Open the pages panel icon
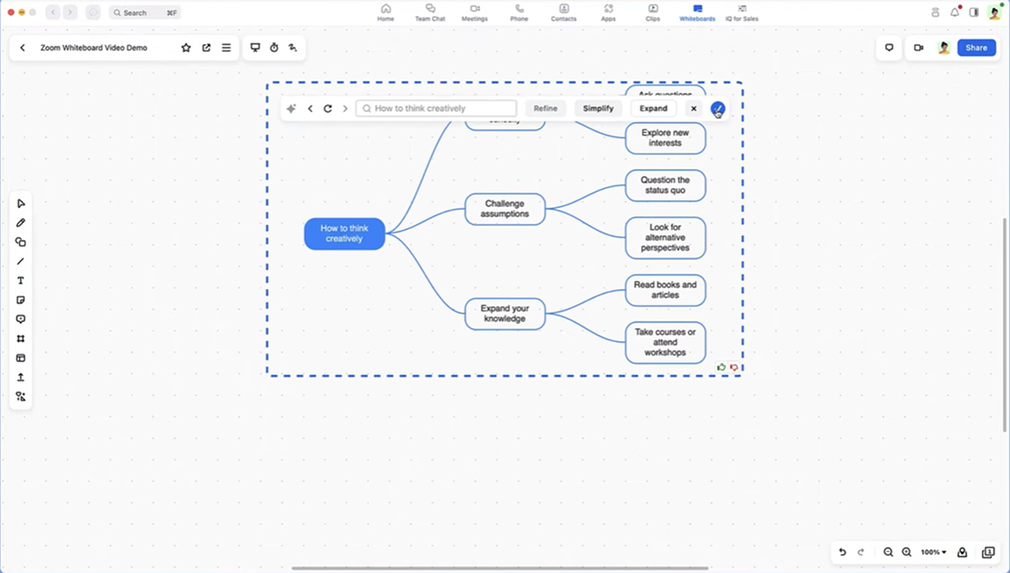The height and width of the screenshot is (573, 1010). 988,552
